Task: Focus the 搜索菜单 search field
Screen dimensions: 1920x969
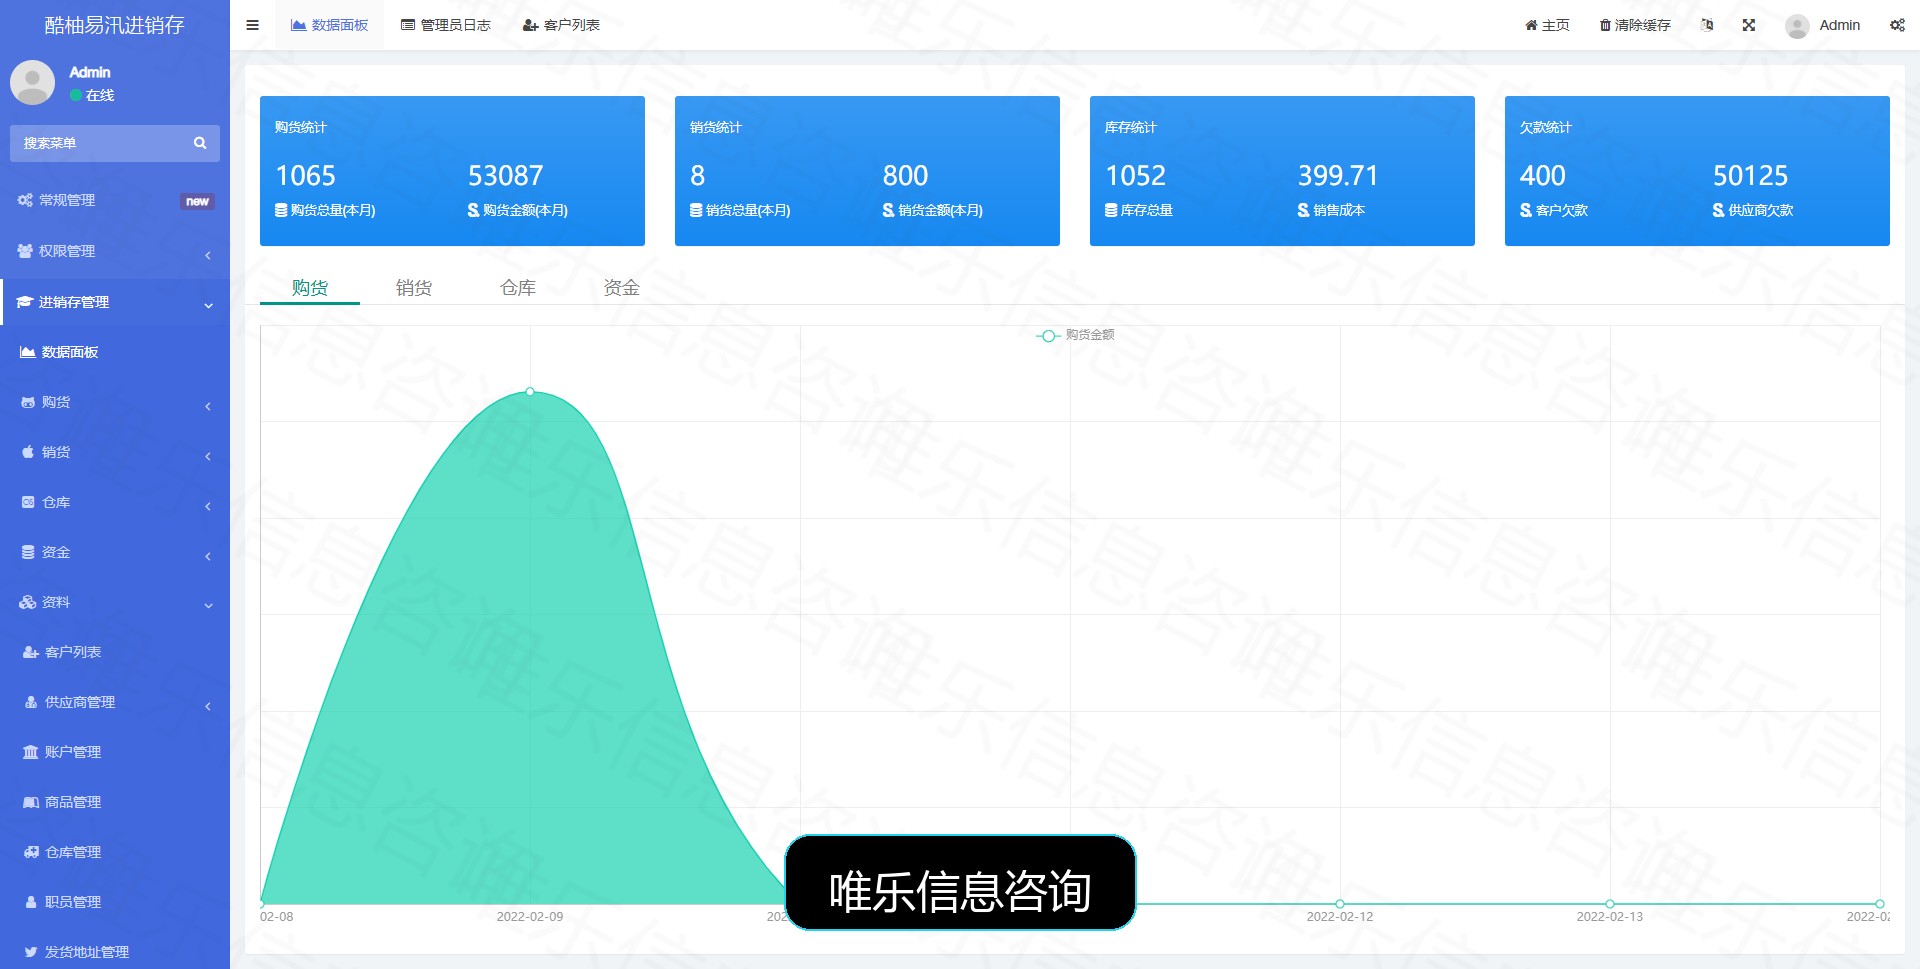Action: (x=100, y=143)
